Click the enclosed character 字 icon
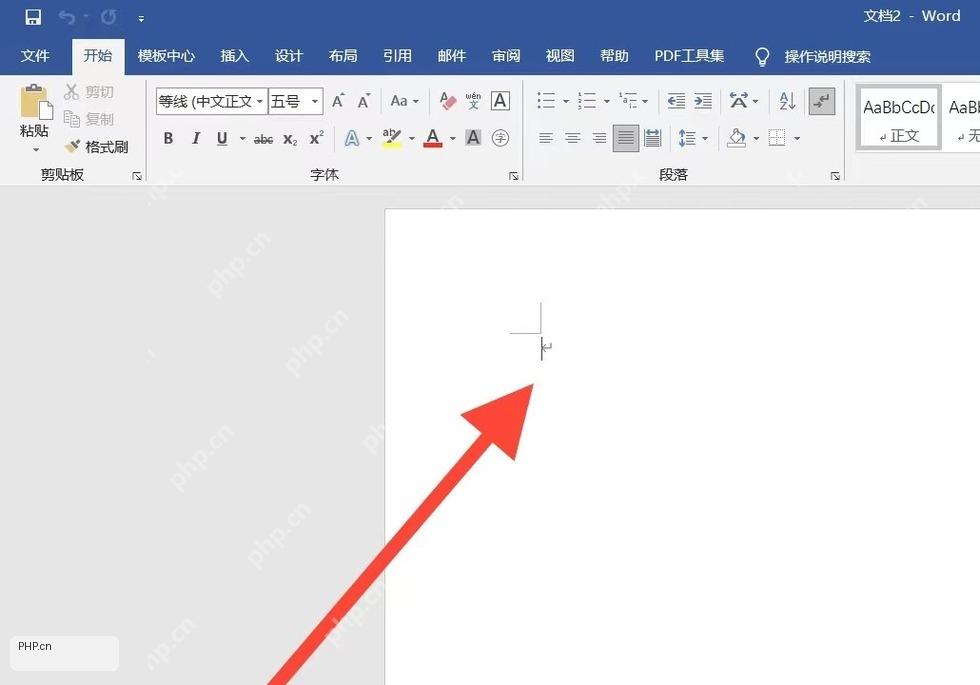This screenshot has height=685, width=980. 500,138
